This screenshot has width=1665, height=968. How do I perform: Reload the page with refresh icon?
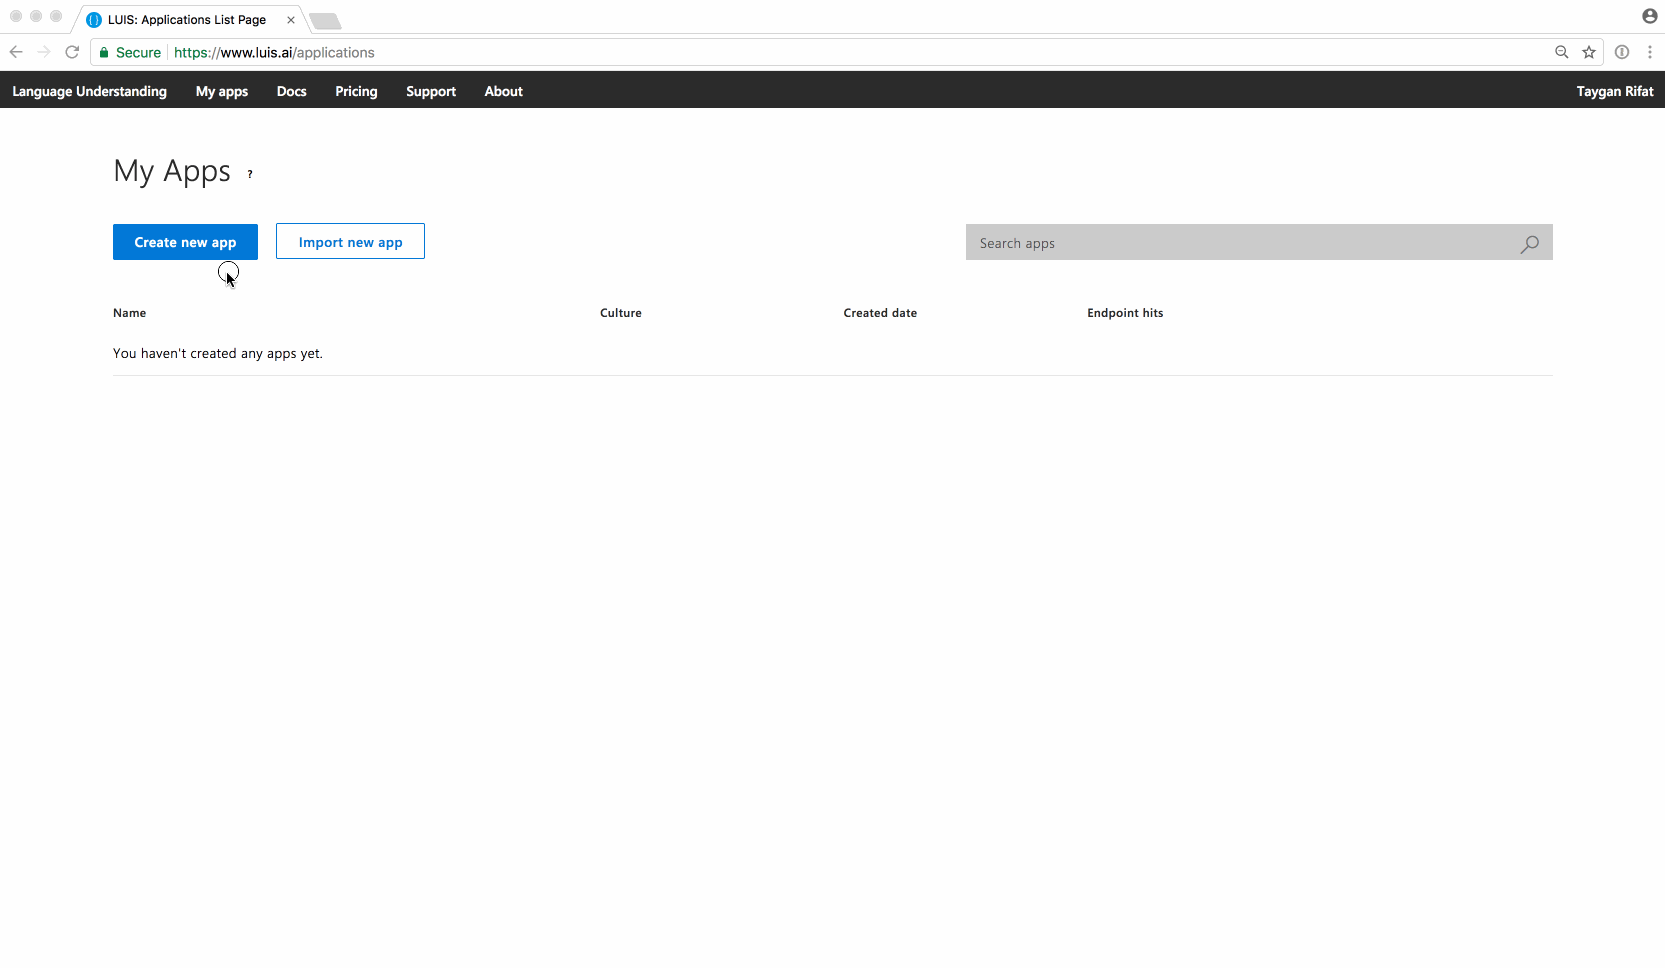[x=72, y=52]
